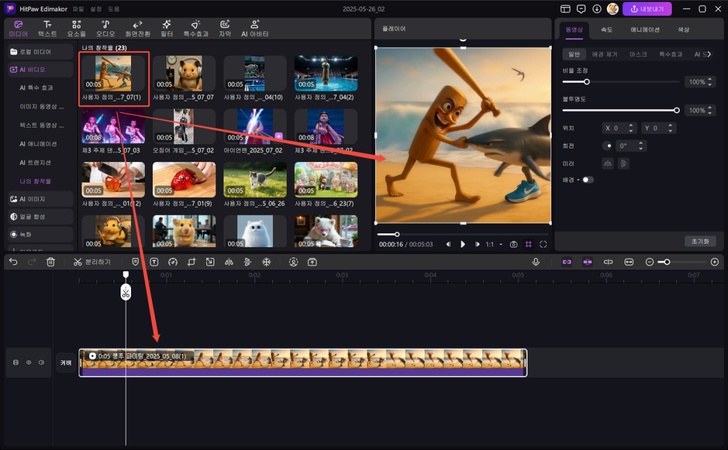Open the 1:1 aspect ratio dropdown in player

pos(494,244)
